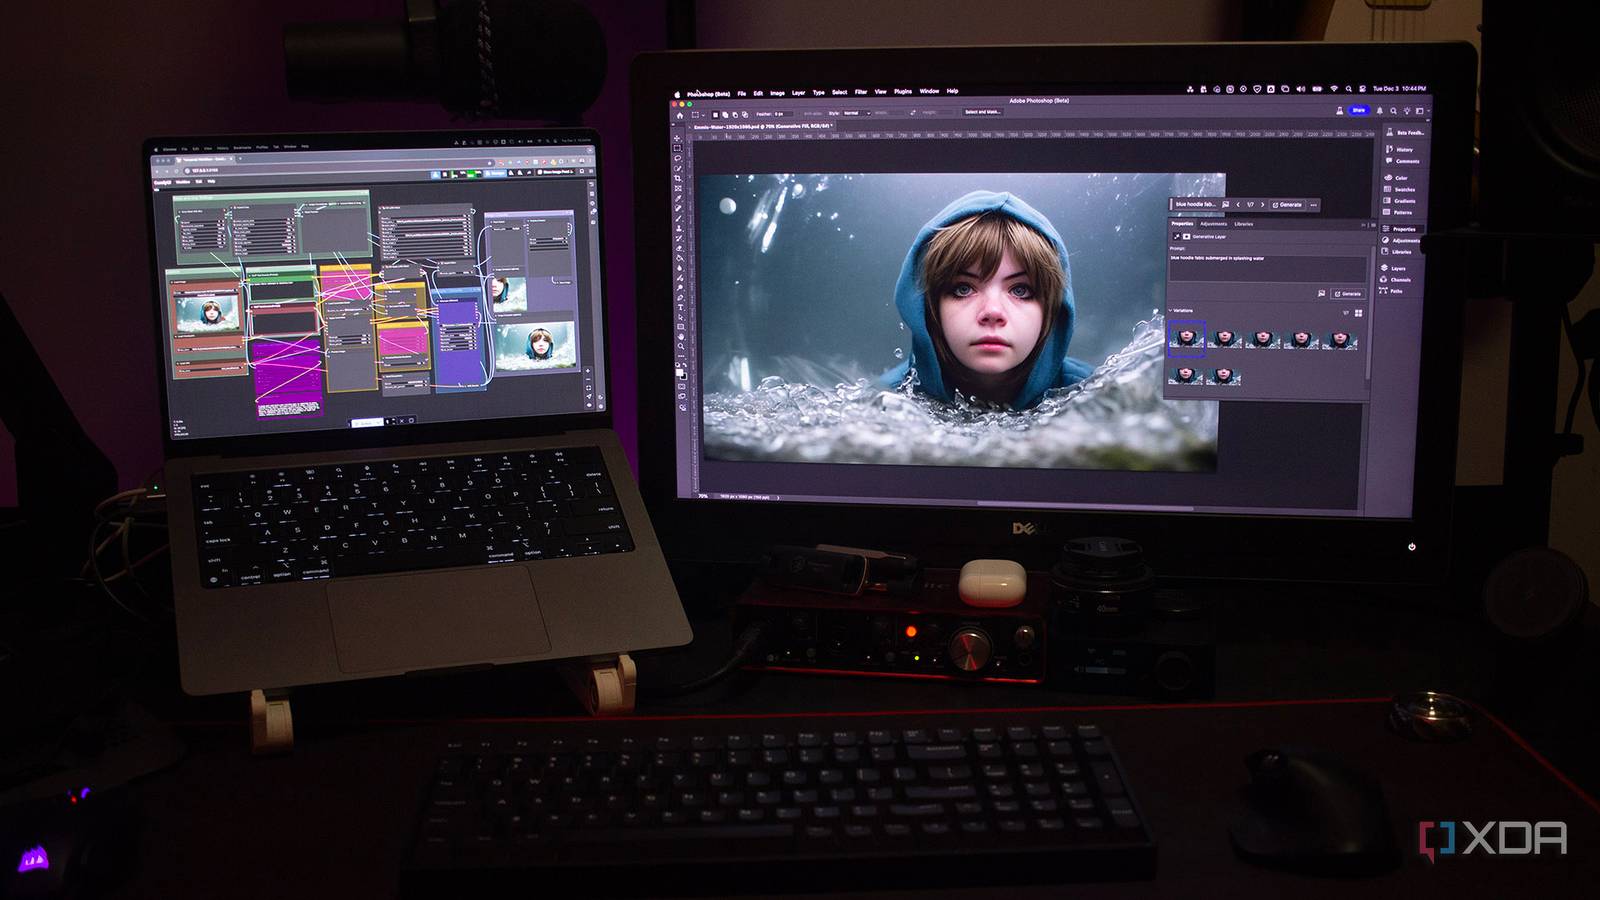Screen dimensions: 1600x900
Task: Open the Swatches panel icon
Action: (x=1400, y=189)
